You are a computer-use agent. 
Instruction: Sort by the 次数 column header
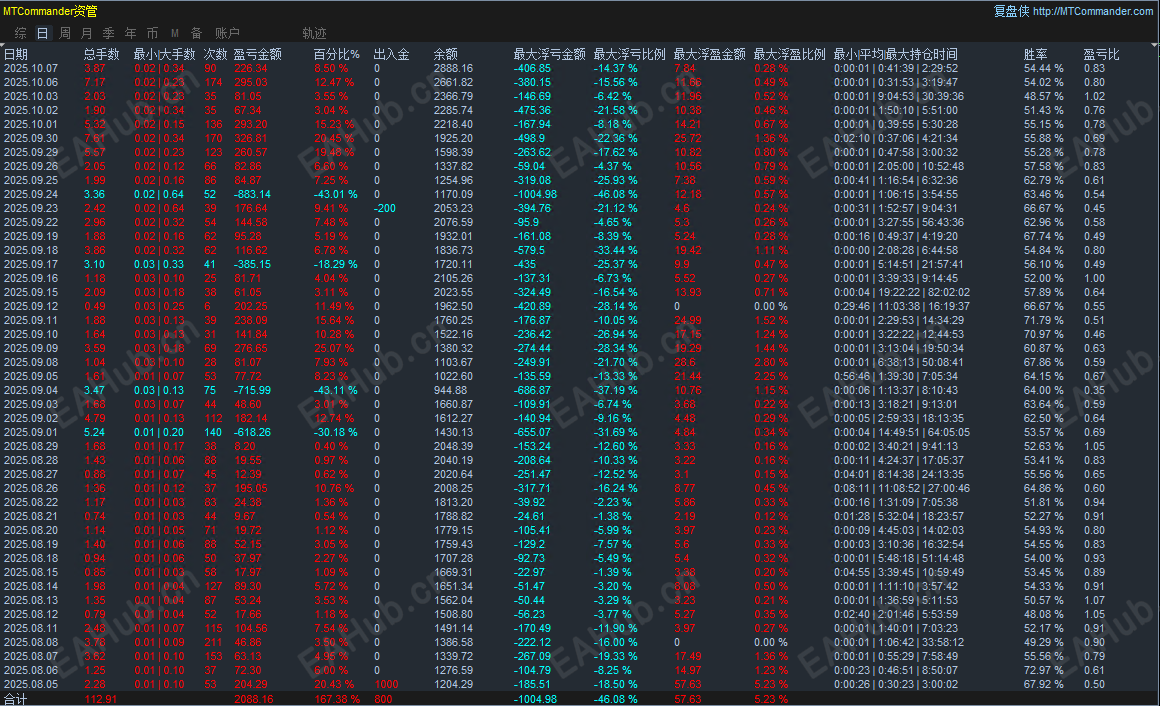(x=216, y=54)
